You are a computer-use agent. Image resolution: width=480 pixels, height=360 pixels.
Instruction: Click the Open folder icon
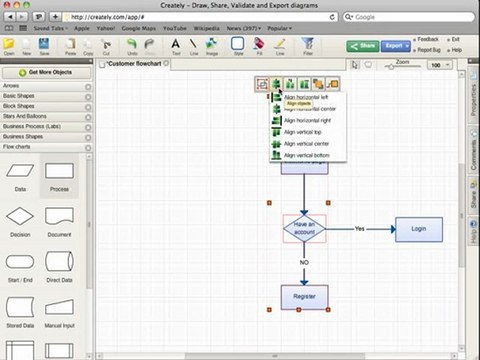(x=9, y=46)
